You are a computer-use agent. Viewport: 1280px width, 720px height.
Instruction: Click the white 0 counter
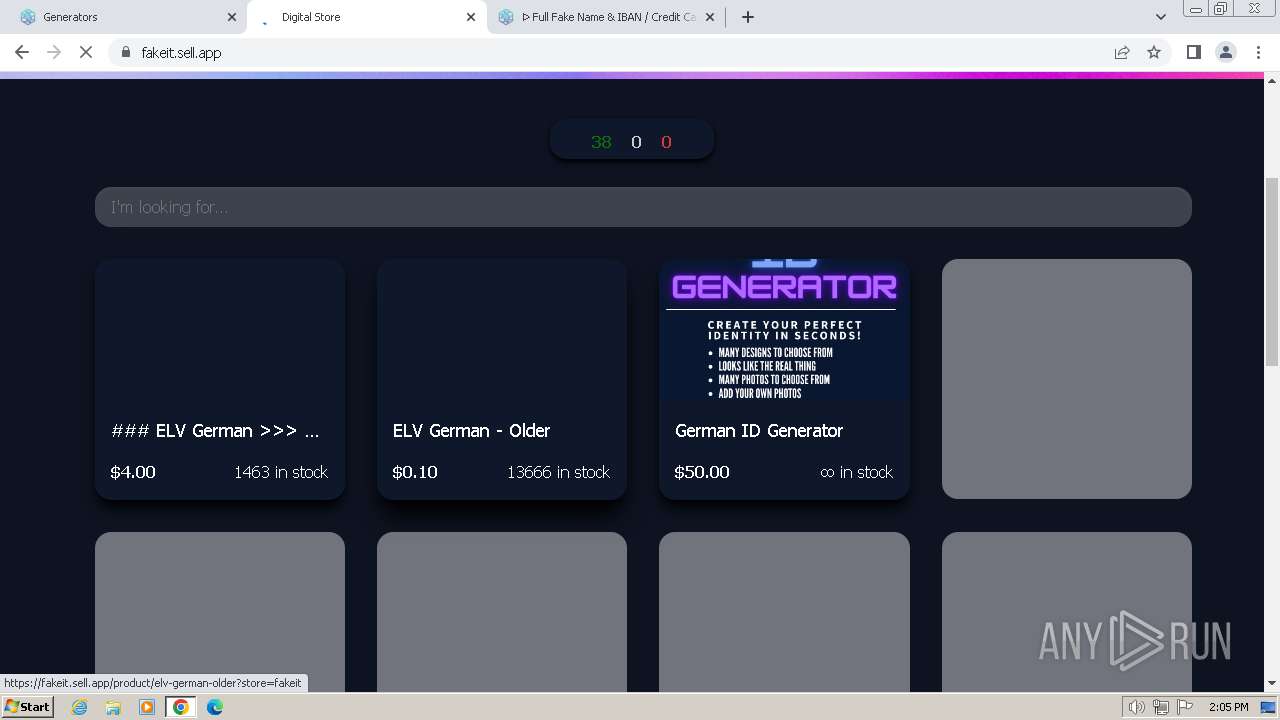point(636,142)
